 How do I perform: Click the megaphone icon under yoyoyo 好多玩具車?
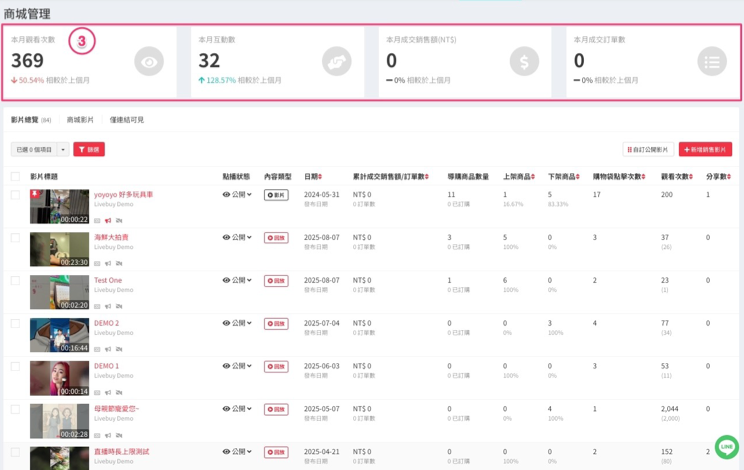pos(108,220)
